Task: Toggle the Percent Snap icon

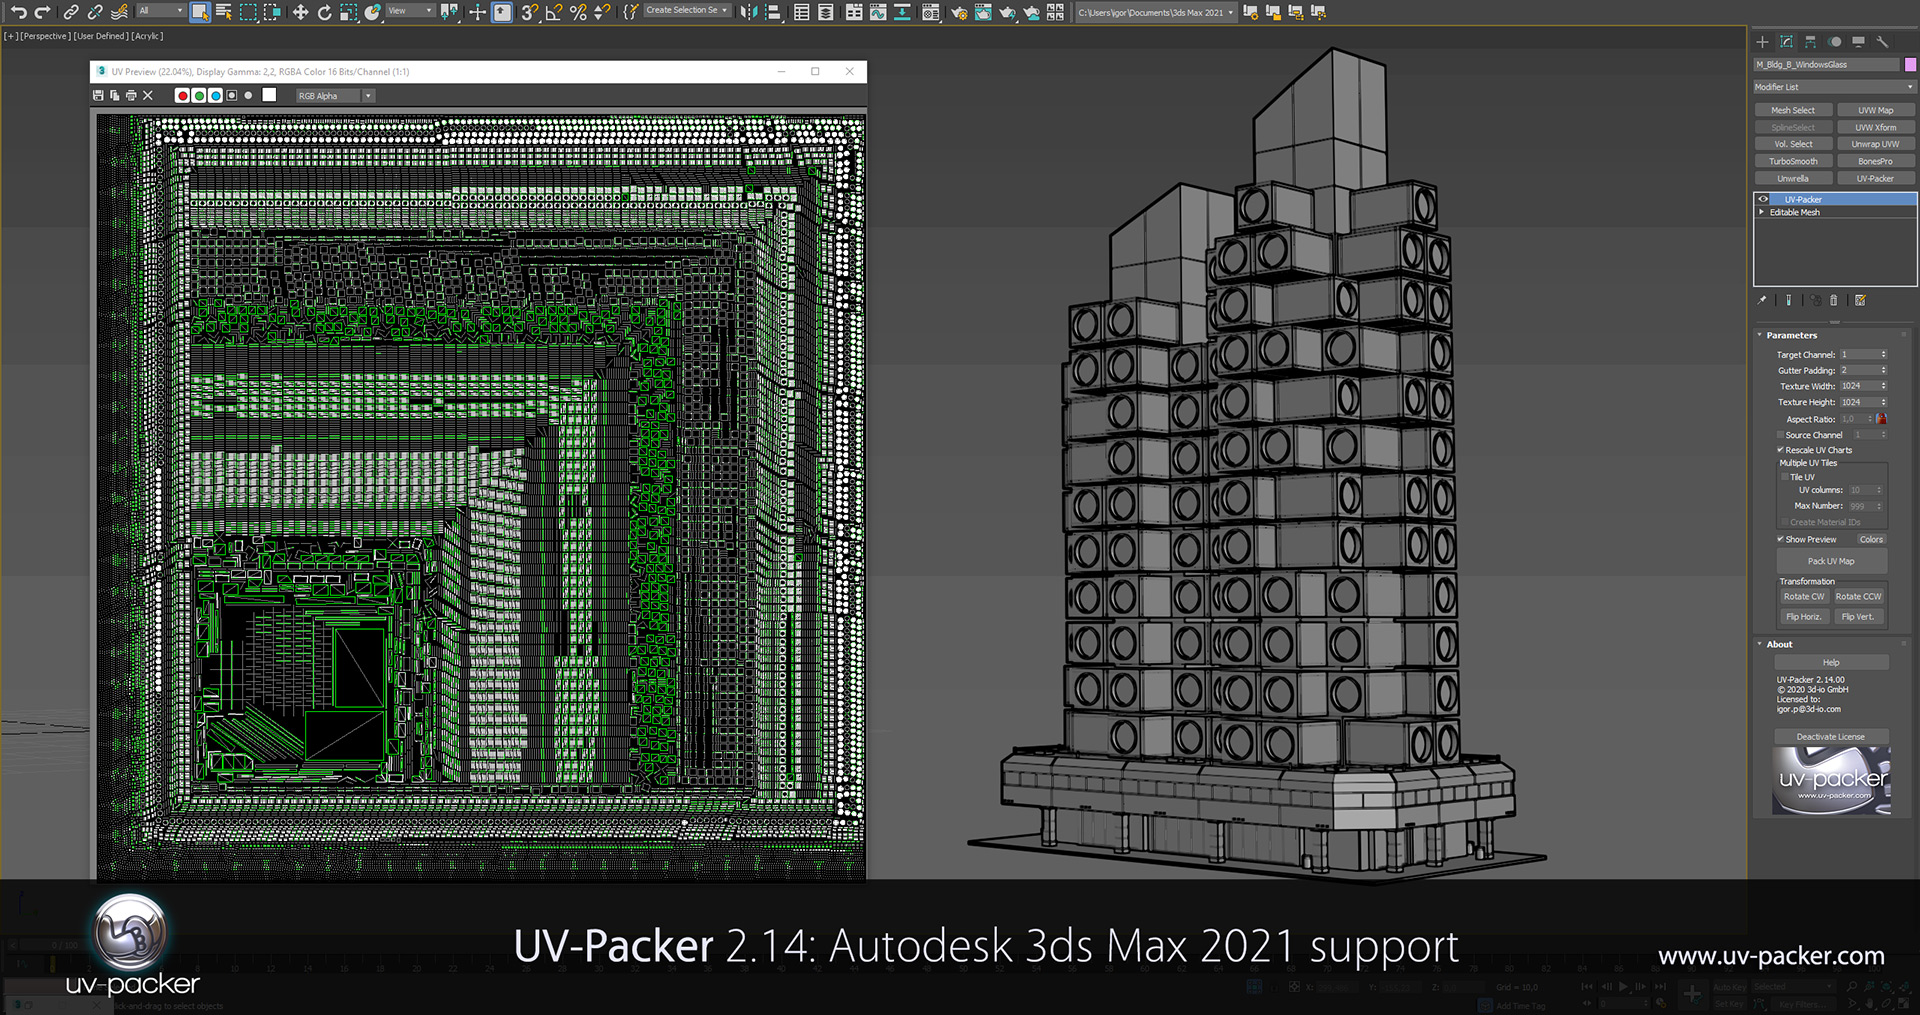Action: [x=578, y=12]
